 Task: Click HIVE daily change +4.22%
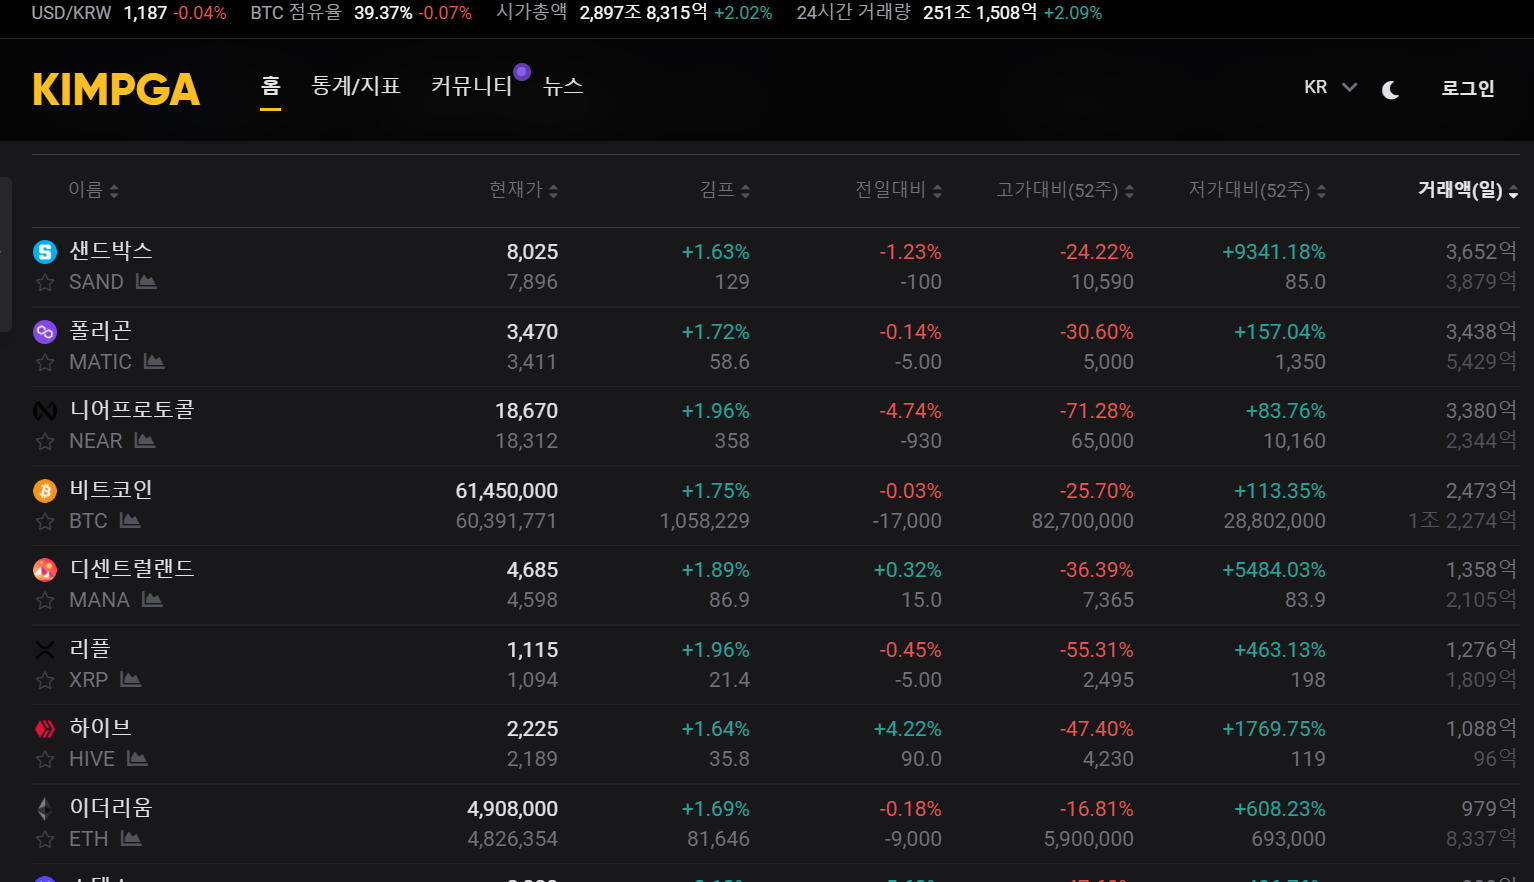pos(908,729)
